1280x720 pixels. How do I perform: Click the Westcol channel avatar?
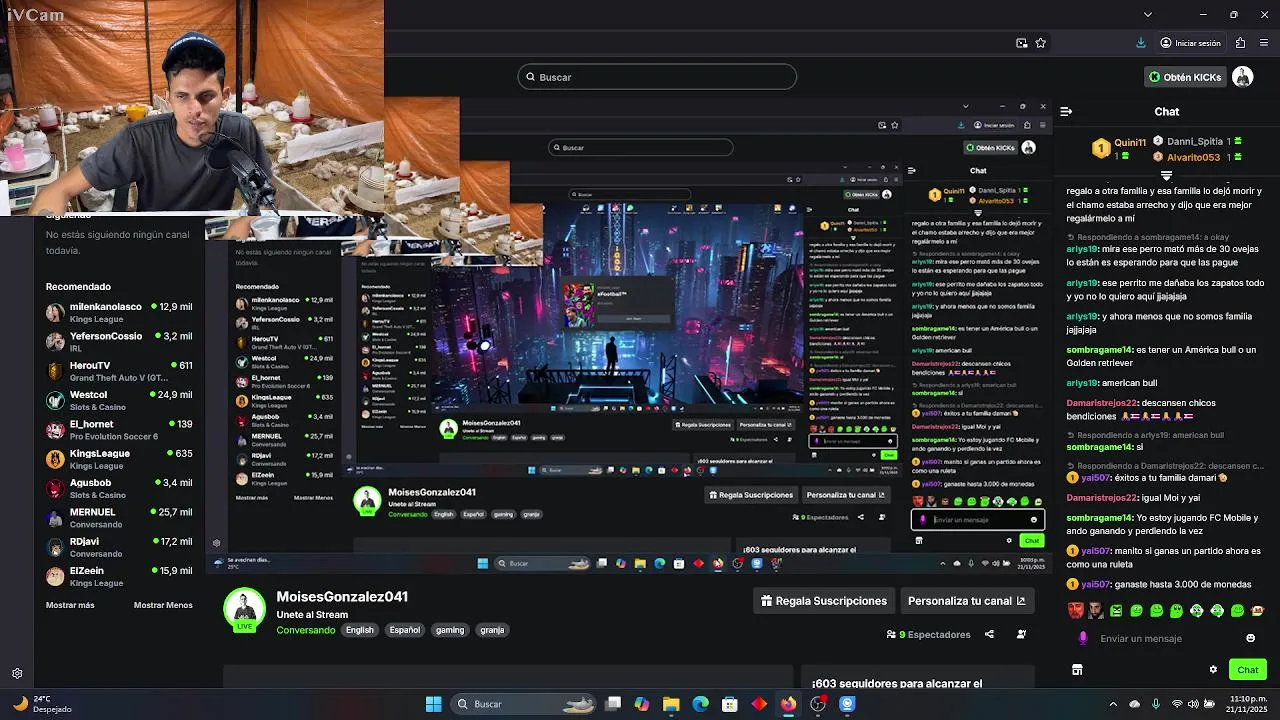tap(55, 400)
